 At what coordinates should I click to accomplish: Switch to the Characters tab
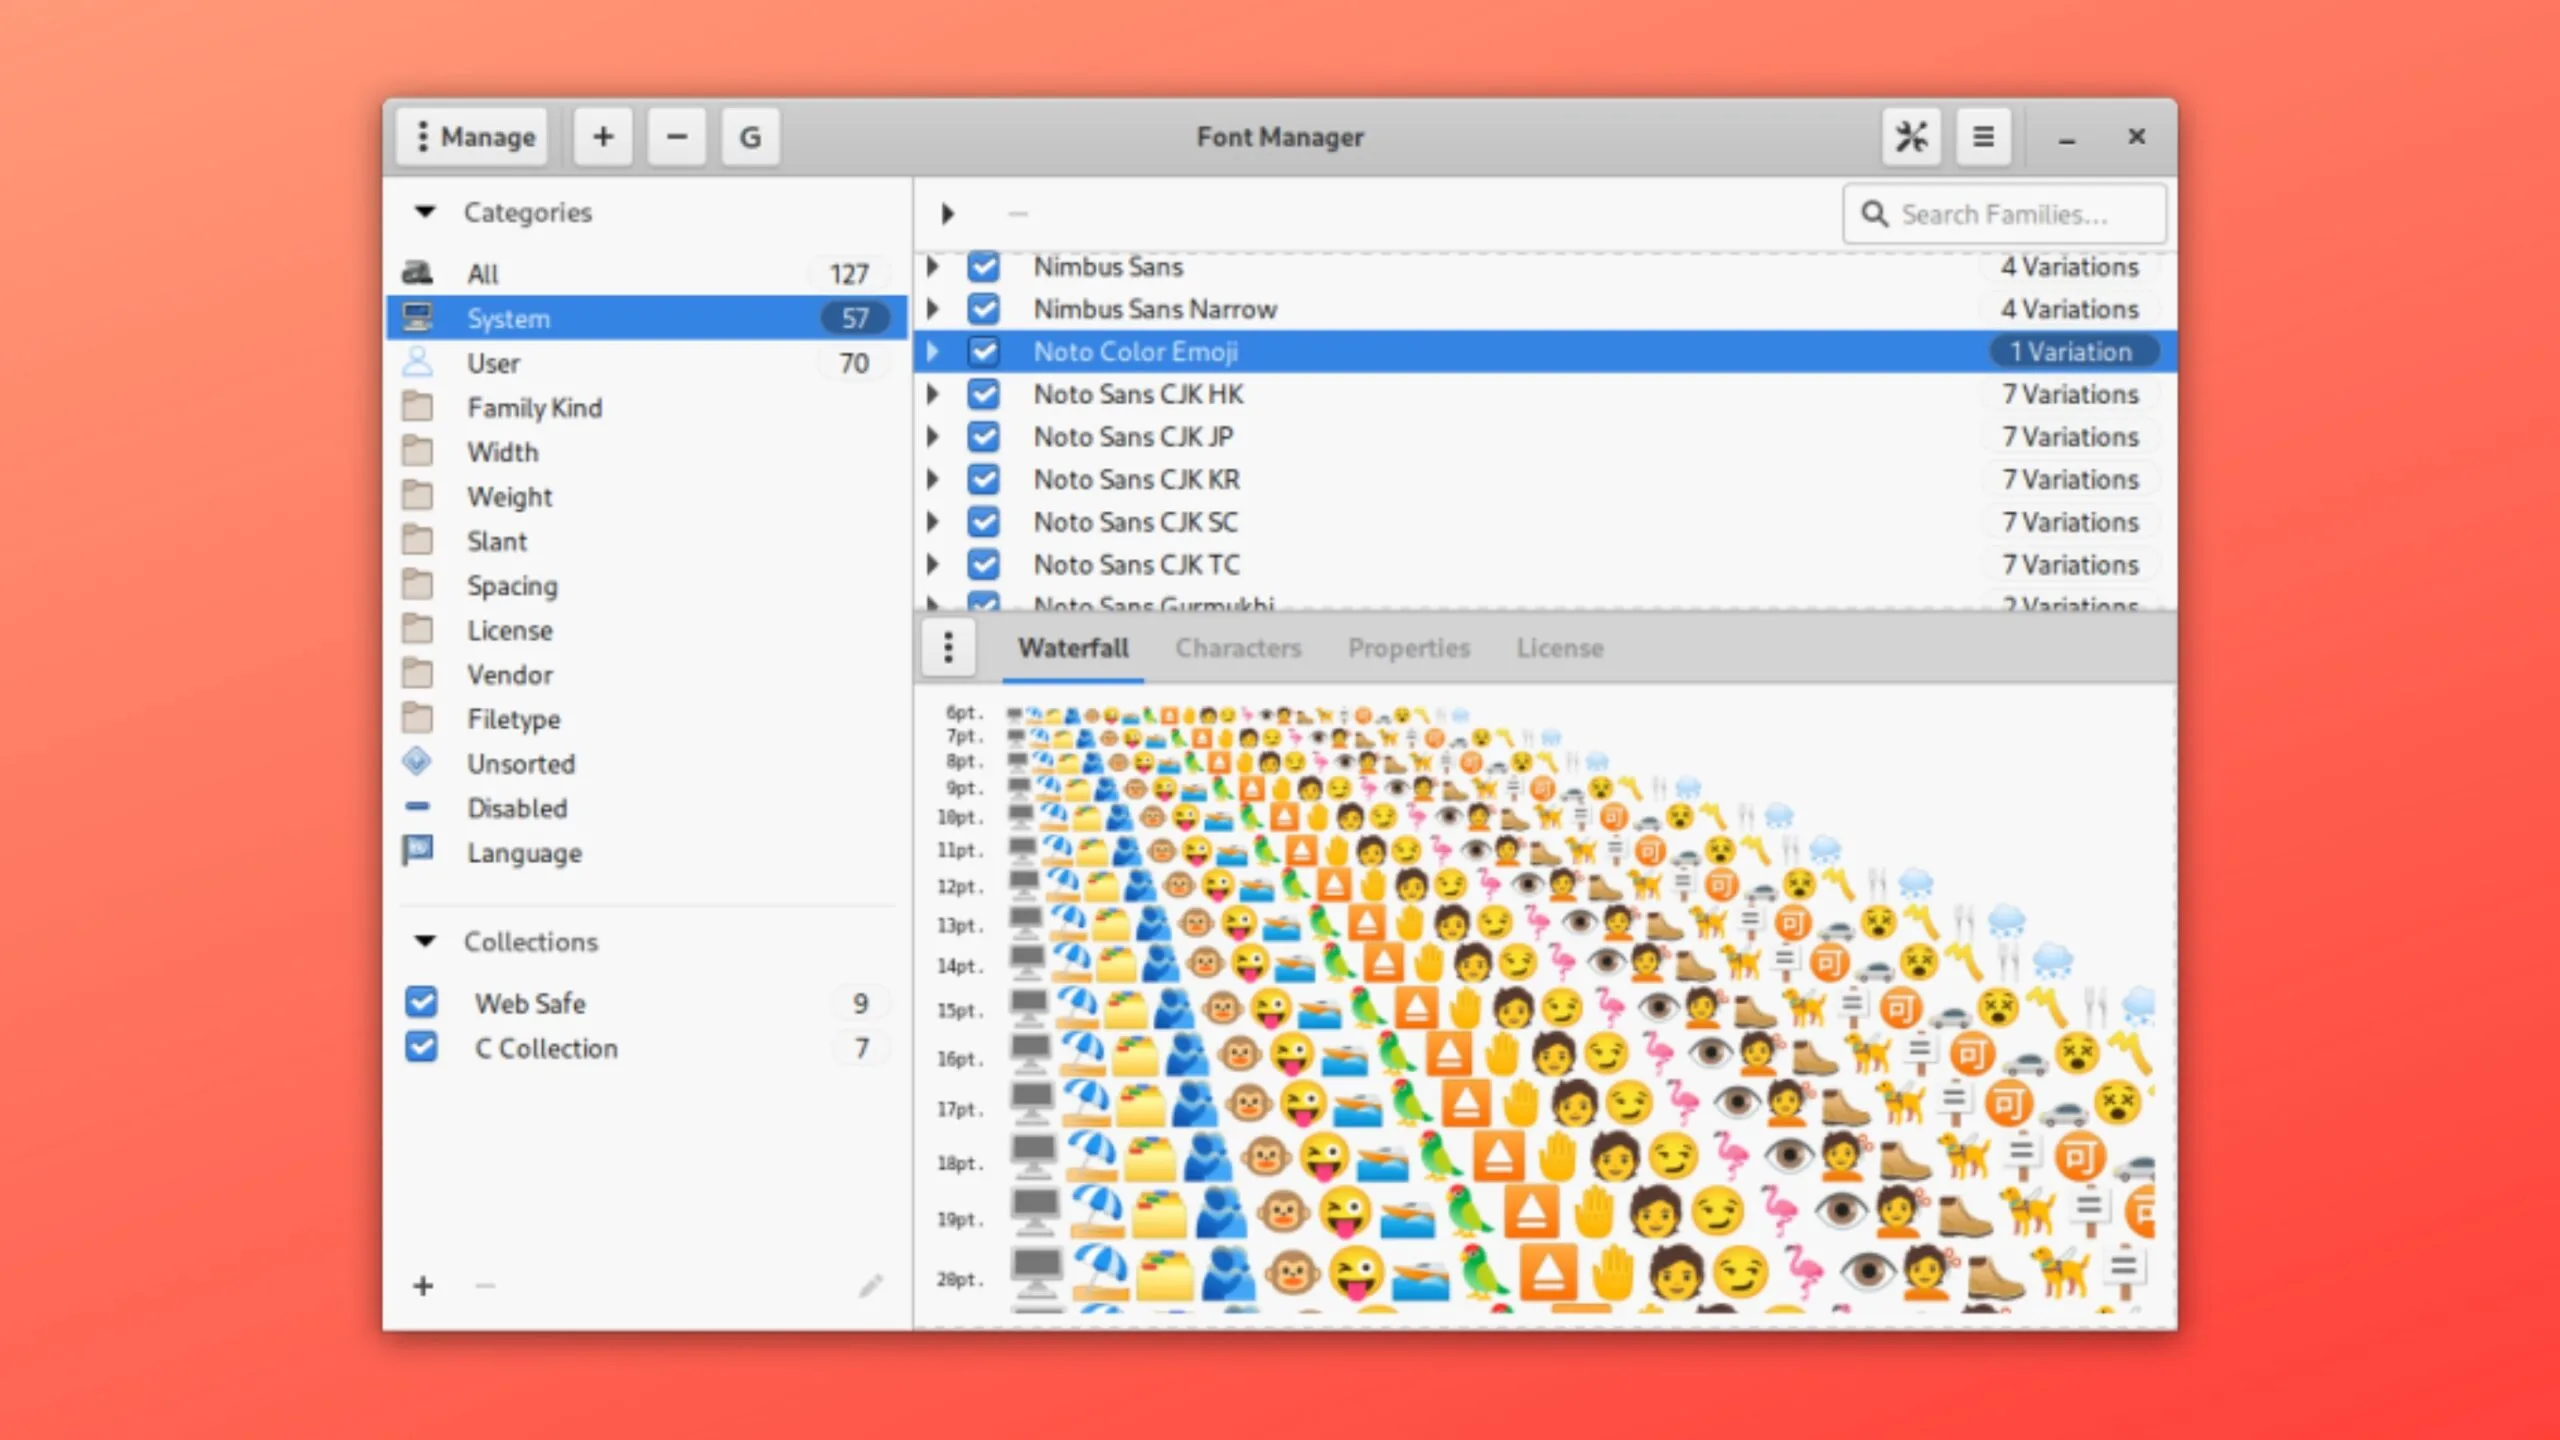pyautogui.click(x=1238, y=647)
